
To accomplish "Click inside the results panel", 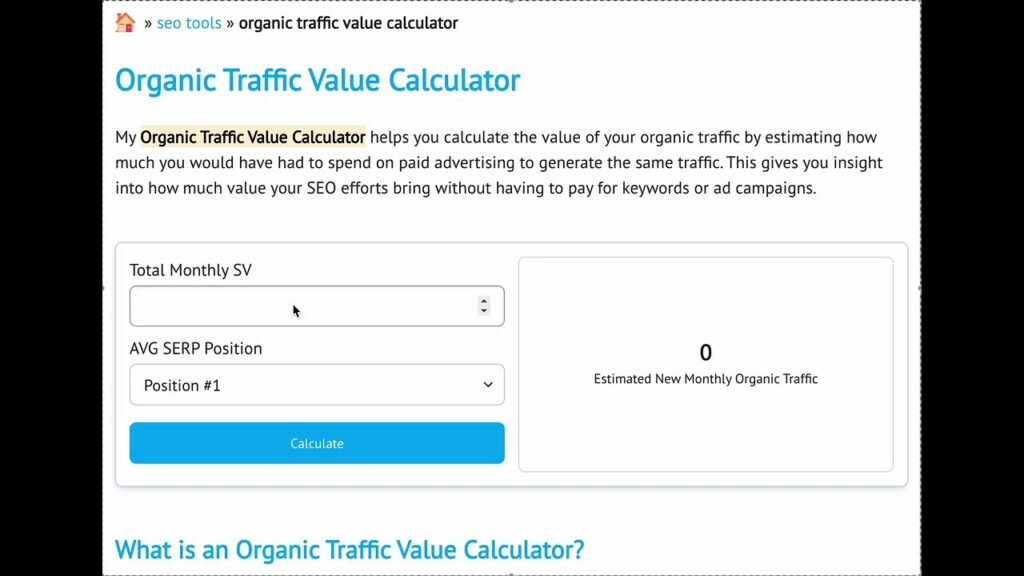I will pos(706,430).
